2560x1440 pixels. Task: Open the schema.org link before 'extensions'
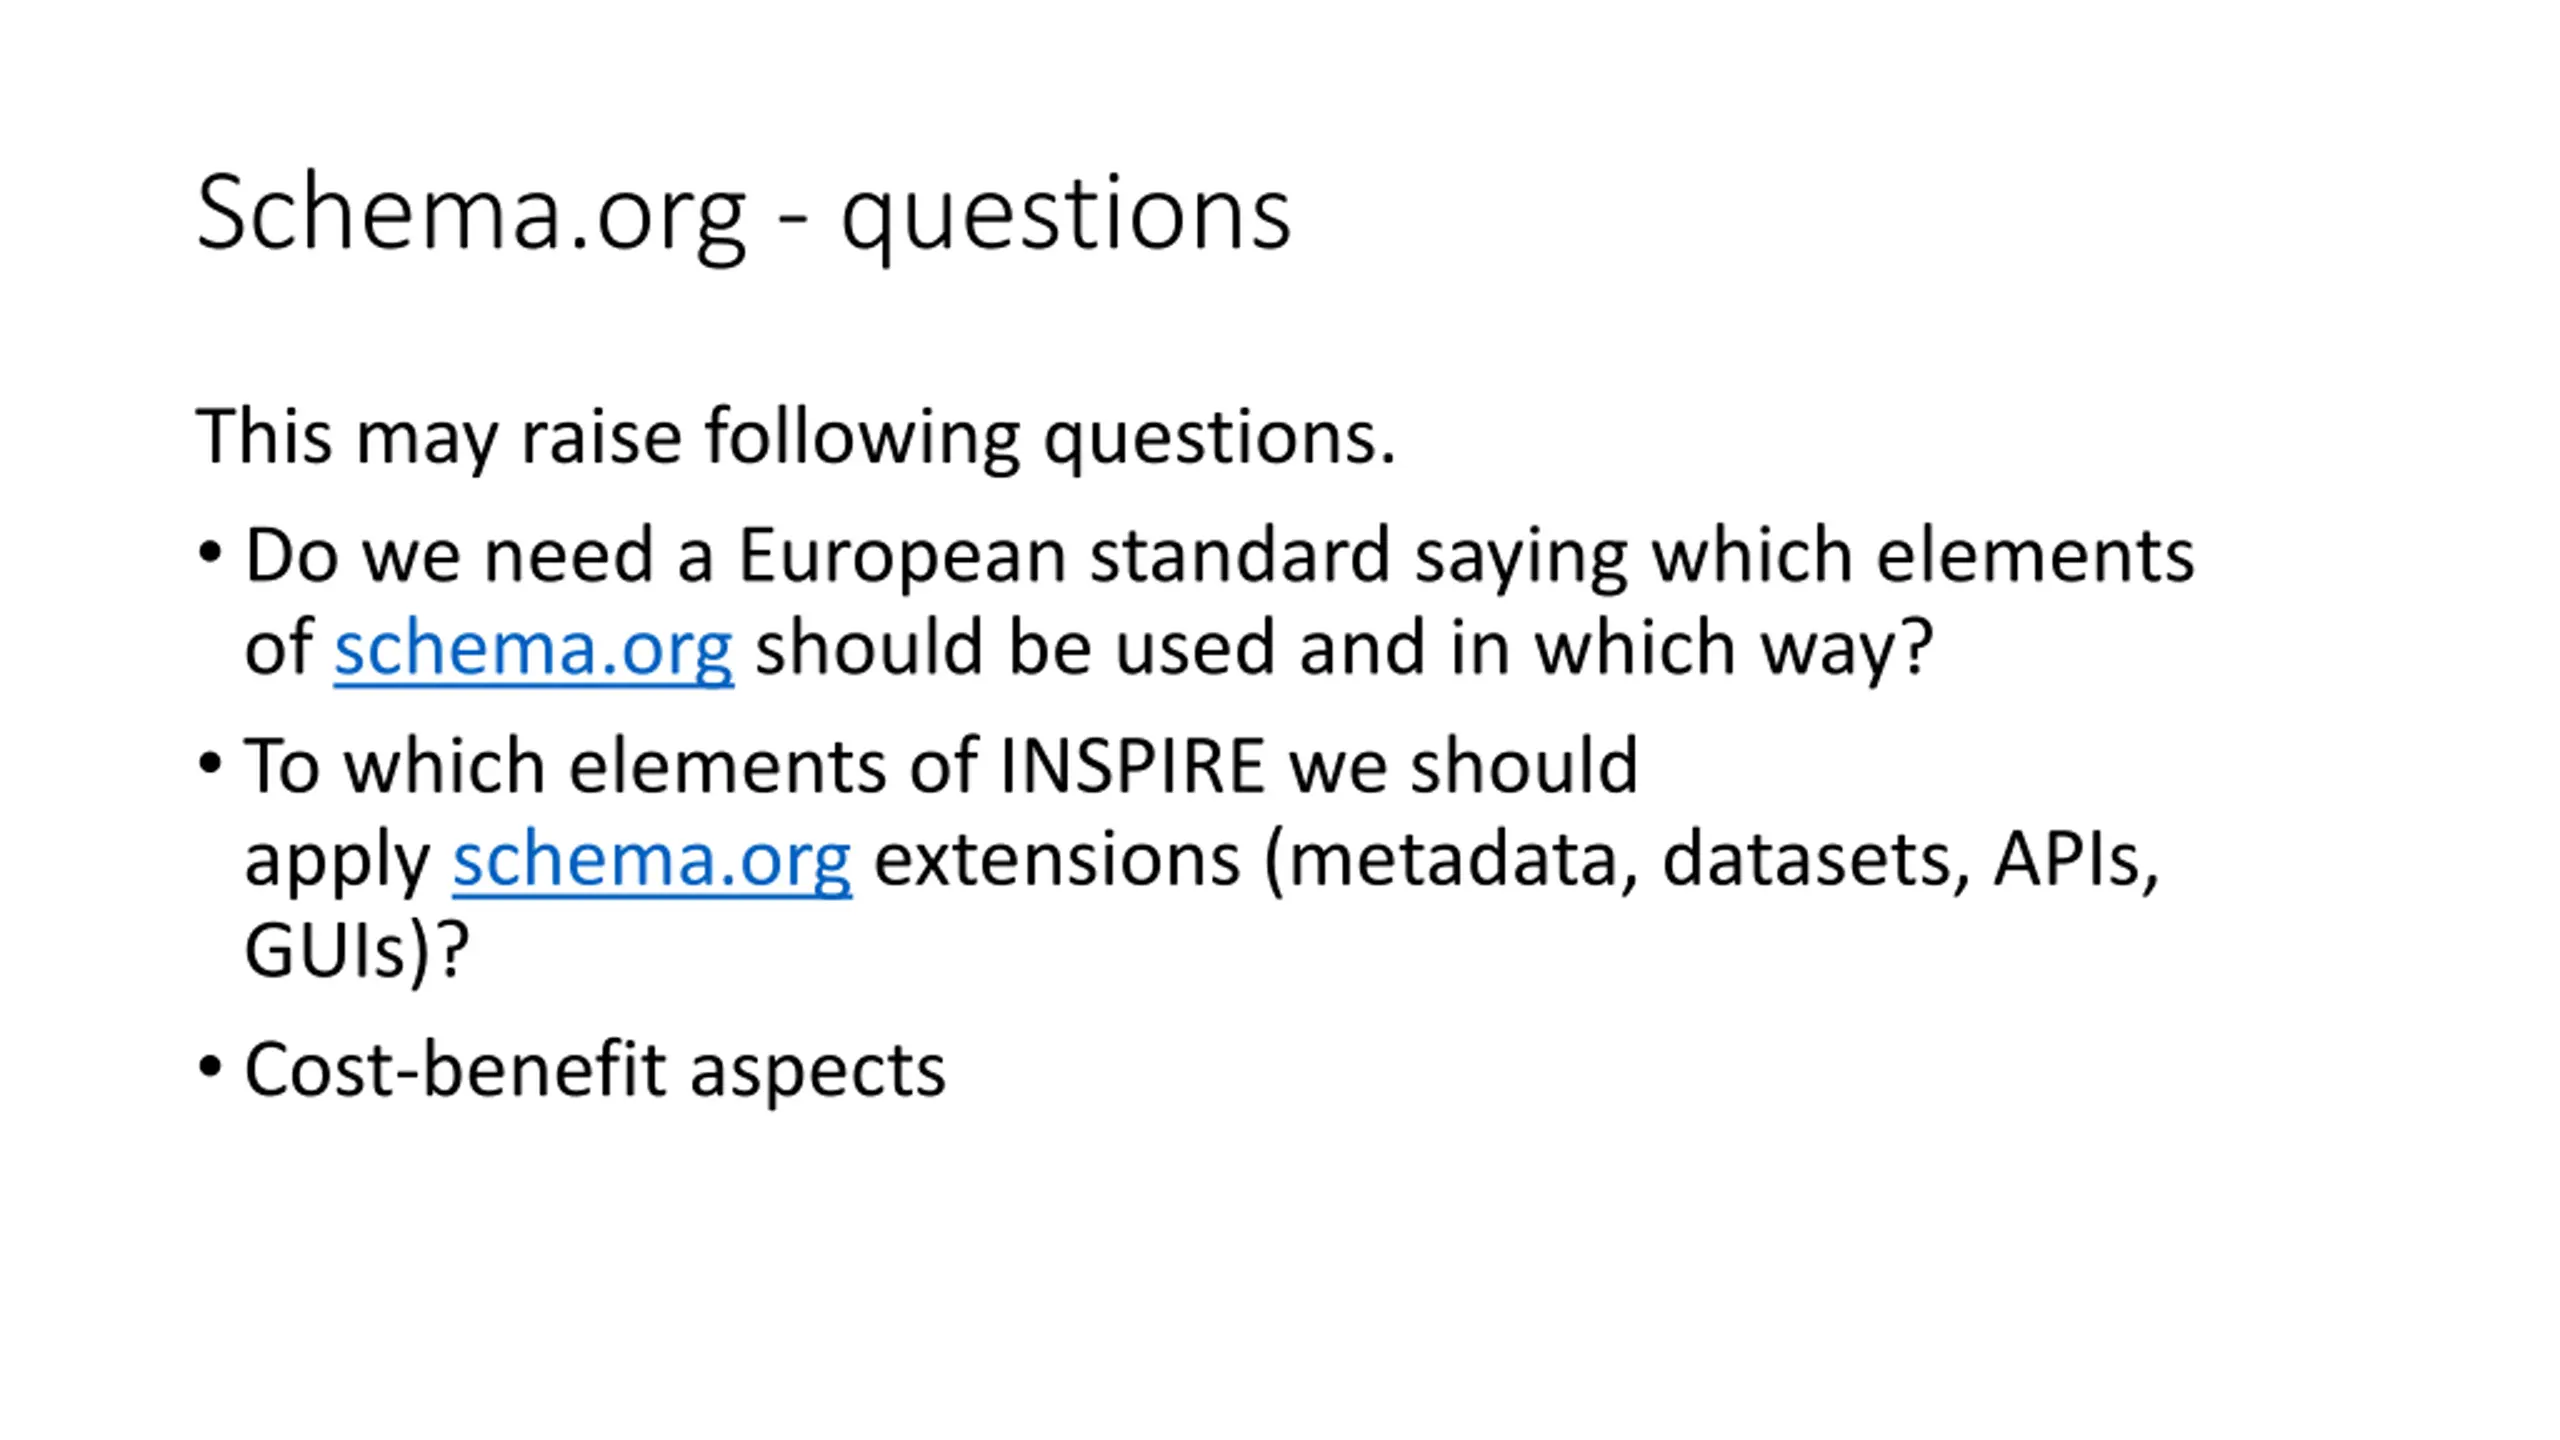tap(651, 860)
